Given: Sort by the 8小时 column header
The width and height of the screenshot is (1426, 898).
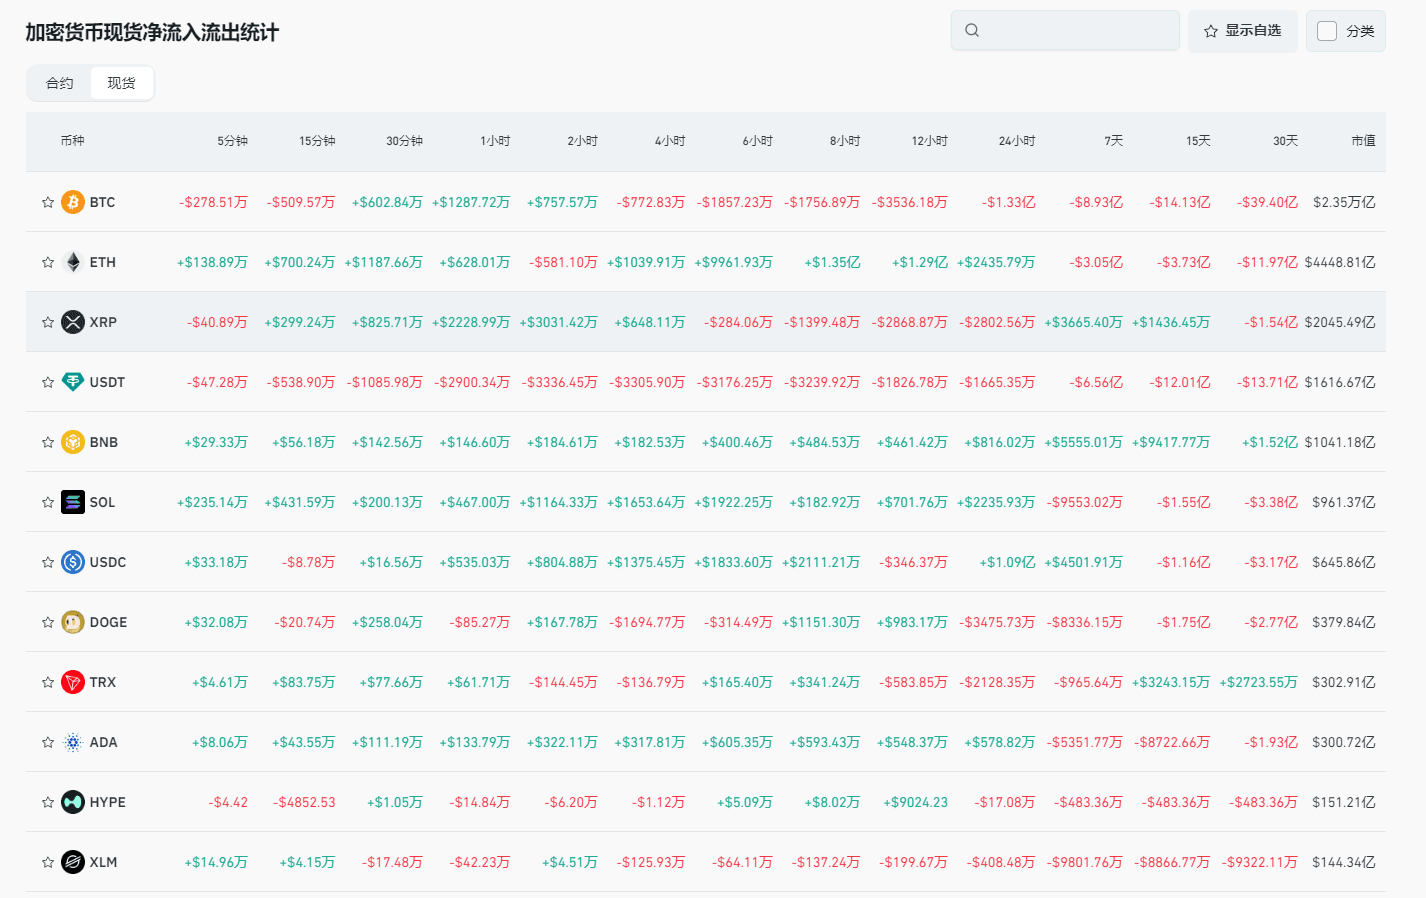Looking at the screenshot, I should (845, 141).
